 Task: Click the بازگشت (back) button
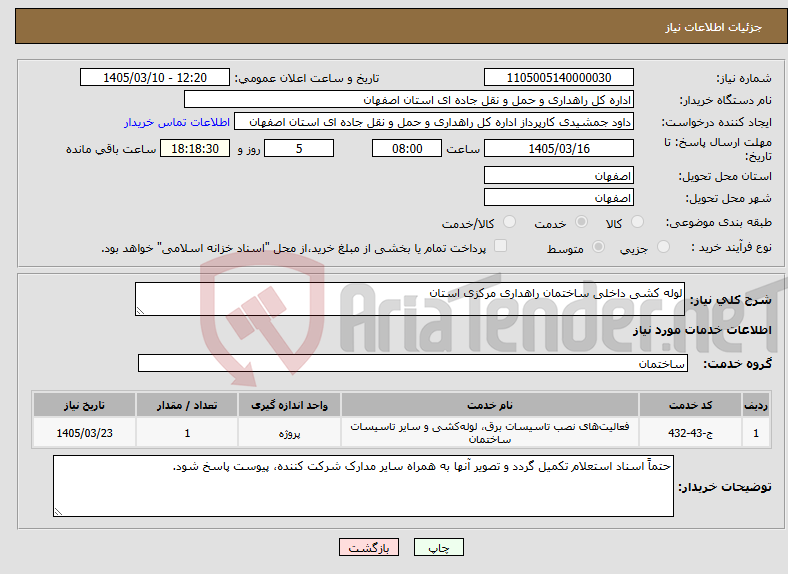point(369,547)
